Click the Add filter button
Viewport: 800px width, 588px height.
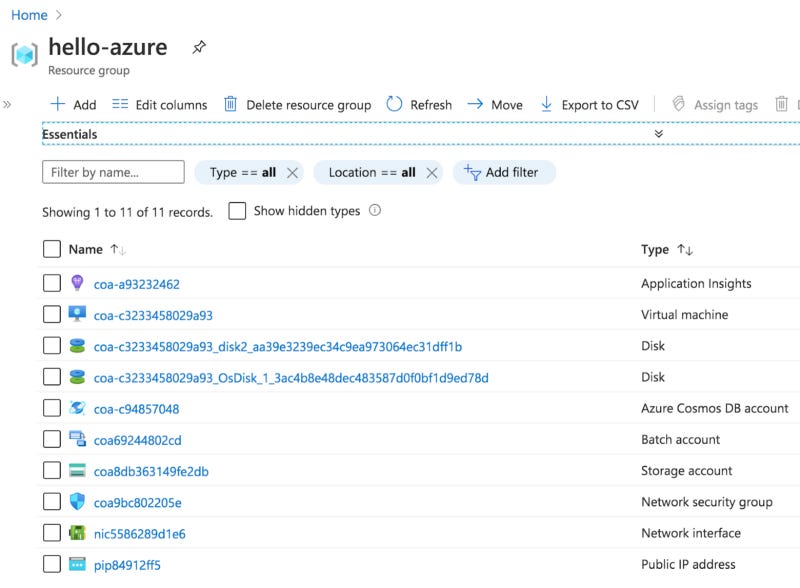pyautogui.click(x=504, y=173)
